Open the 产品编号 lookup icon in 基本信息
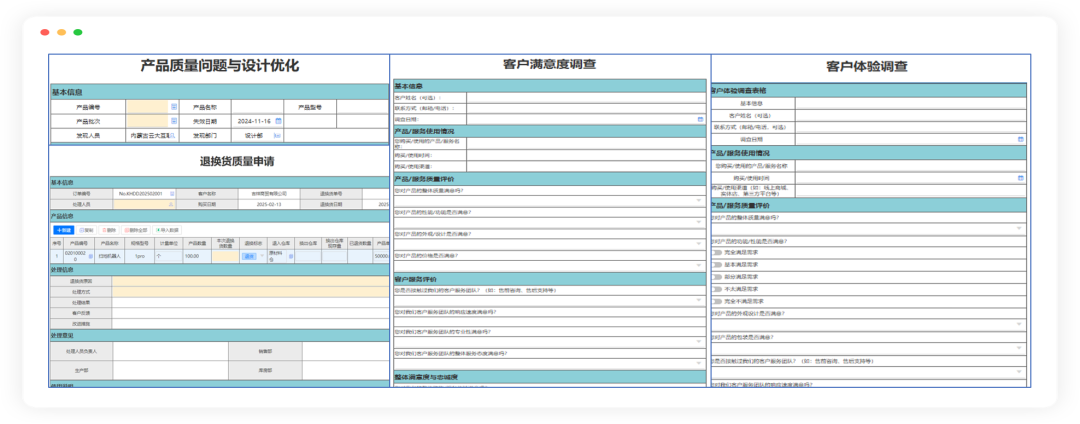1080x424 pixels. 174,107
